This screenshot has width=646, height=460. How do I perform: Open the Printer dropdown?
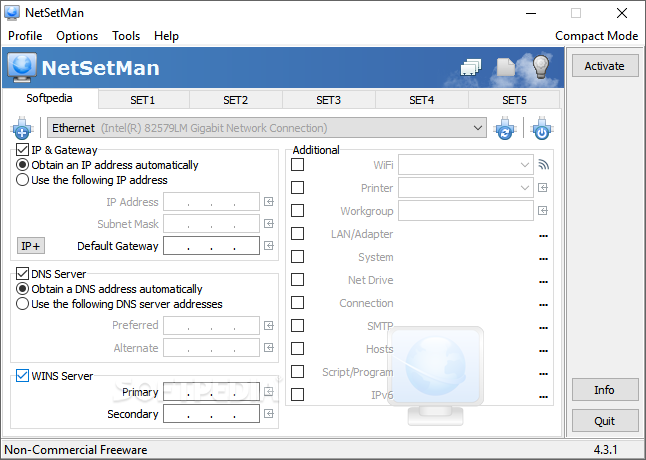466,188
